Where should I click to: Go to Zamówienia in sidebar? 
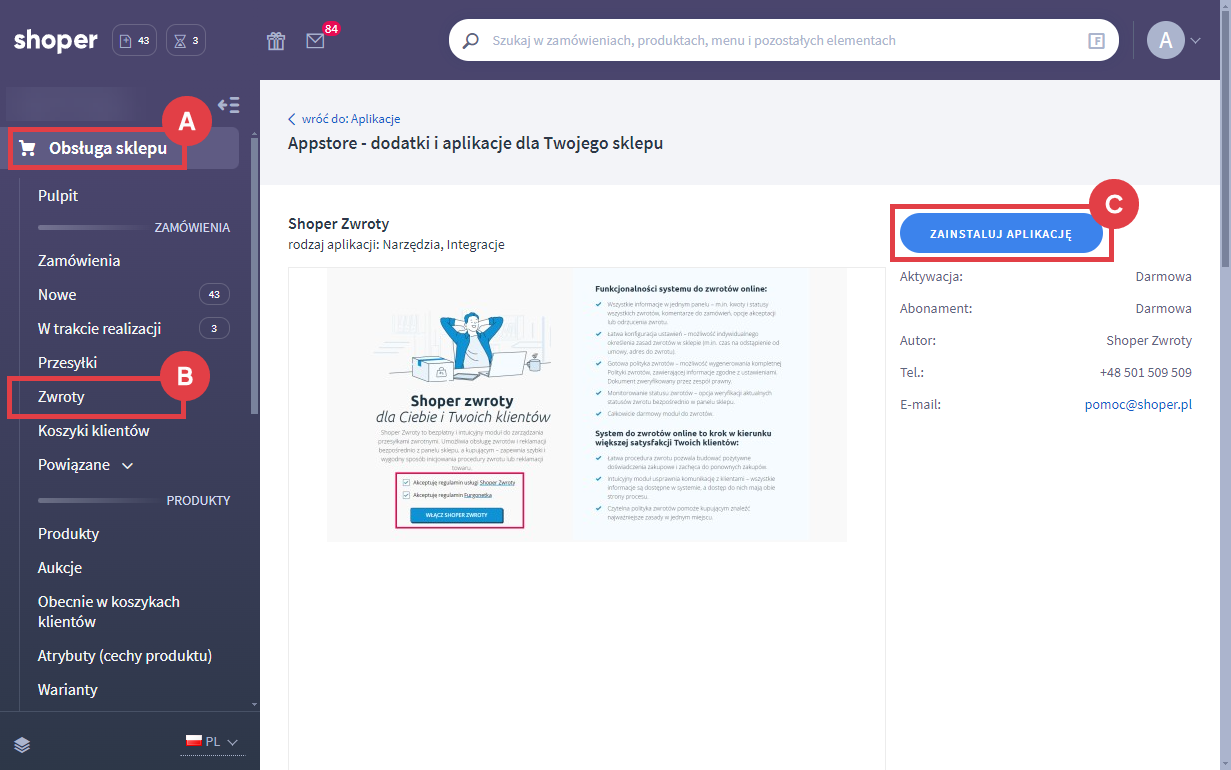[79, 261]
